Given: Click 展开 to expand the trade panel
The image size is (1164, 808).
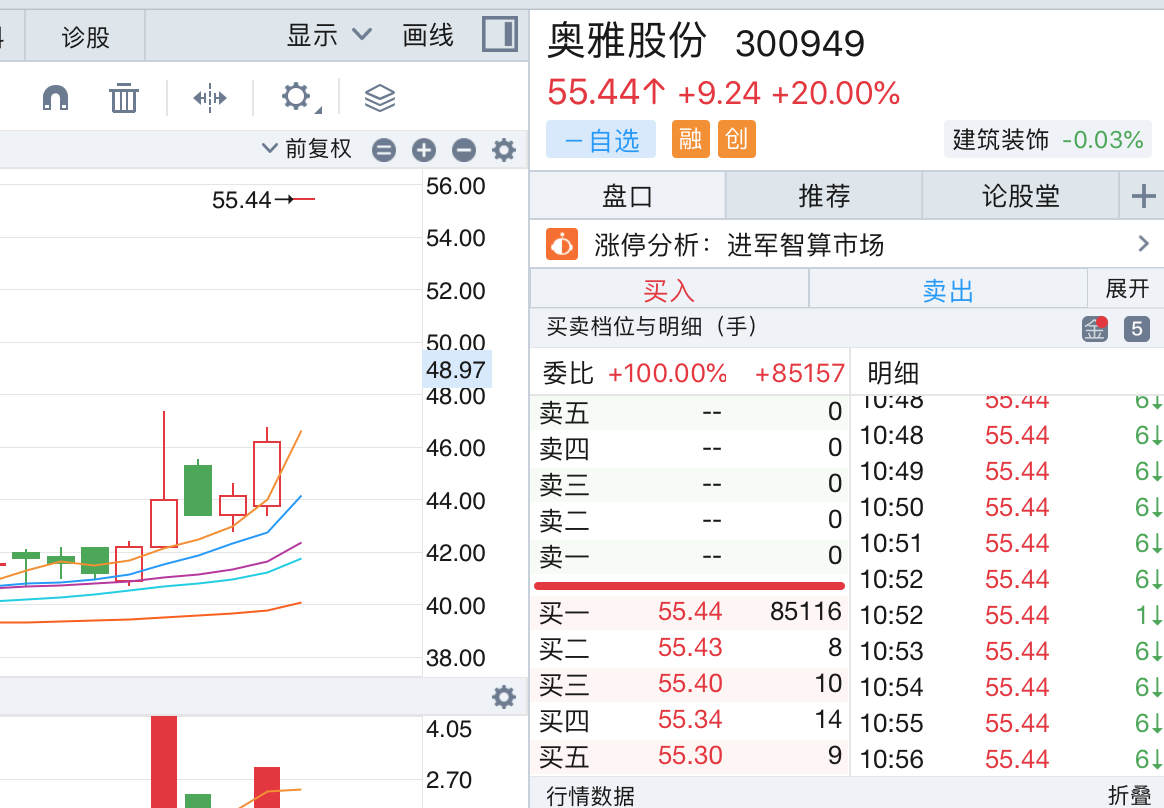Looking at the screenshot, I should coord(1126,289).
